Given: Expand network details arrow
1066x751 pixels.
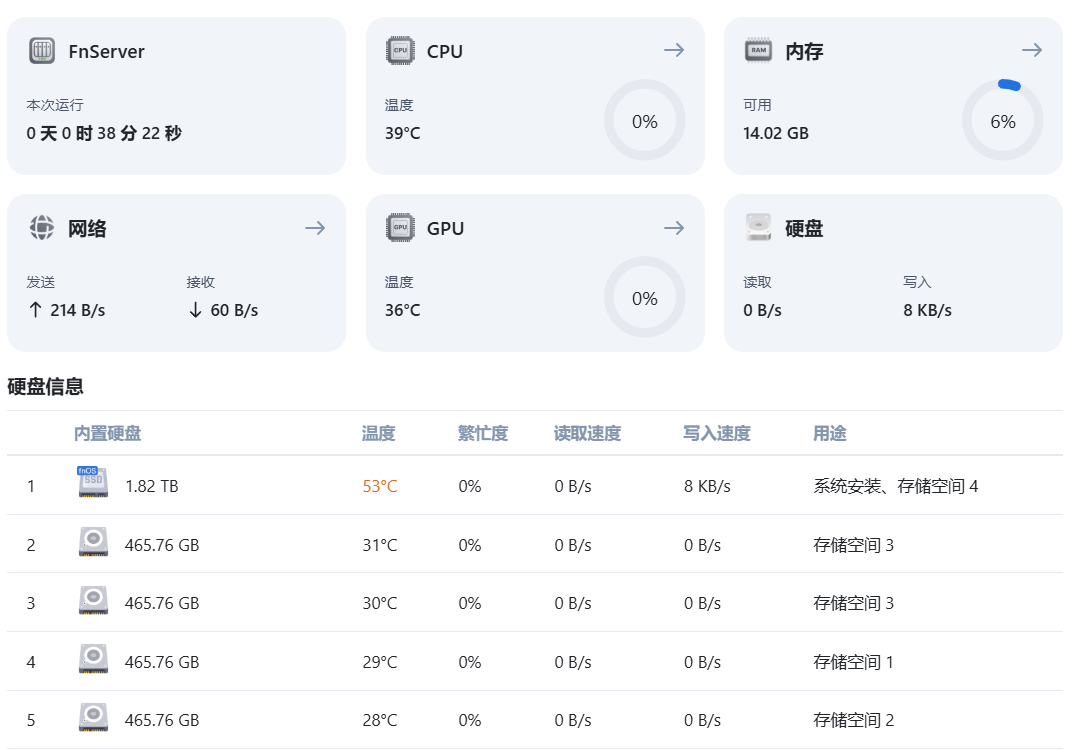Looking at the screenshot, I should [x=315, y=228].
